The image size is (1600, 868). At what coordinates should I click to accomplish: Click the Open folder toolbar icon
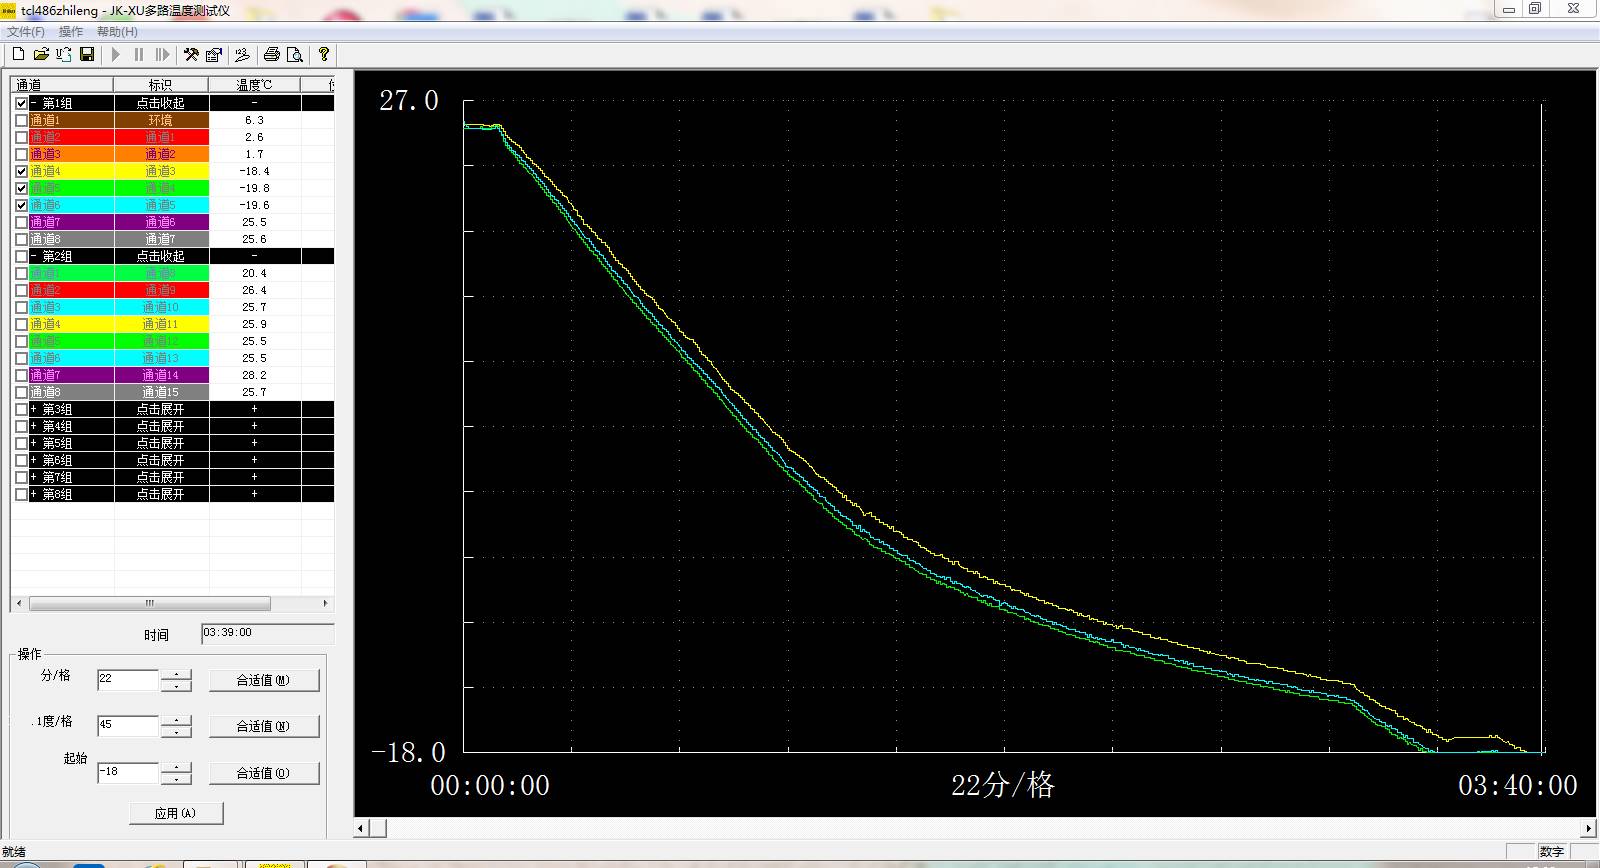coord(41,55)
